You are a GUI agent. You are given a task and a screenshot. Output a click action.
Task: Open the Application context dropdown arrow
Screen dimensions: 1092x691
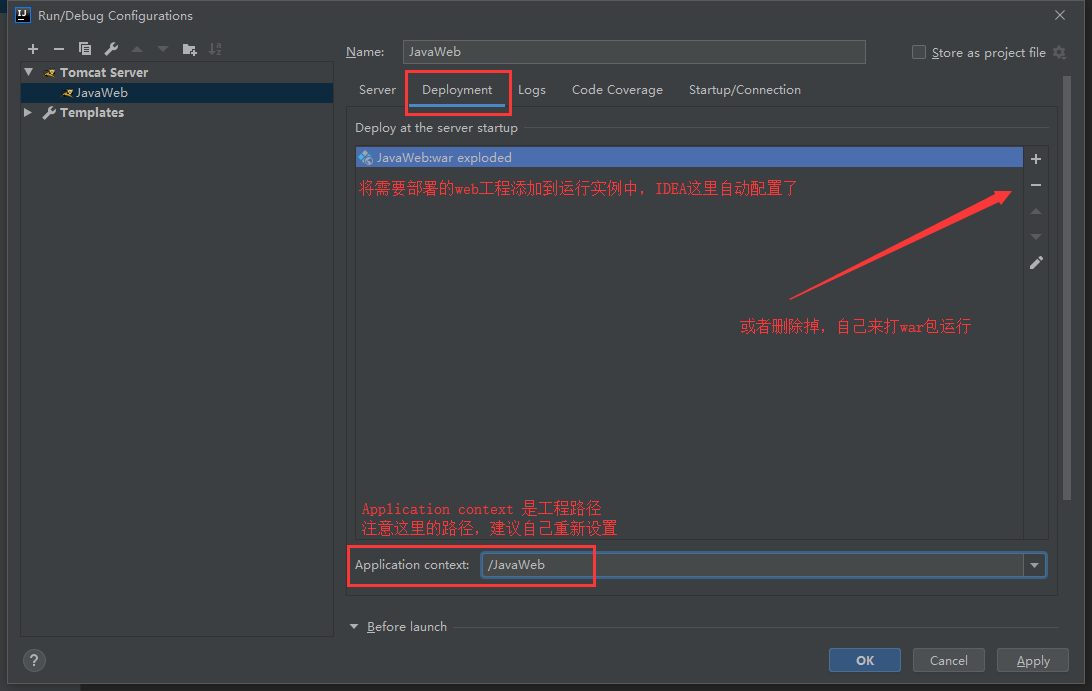tap(1034, 565)
